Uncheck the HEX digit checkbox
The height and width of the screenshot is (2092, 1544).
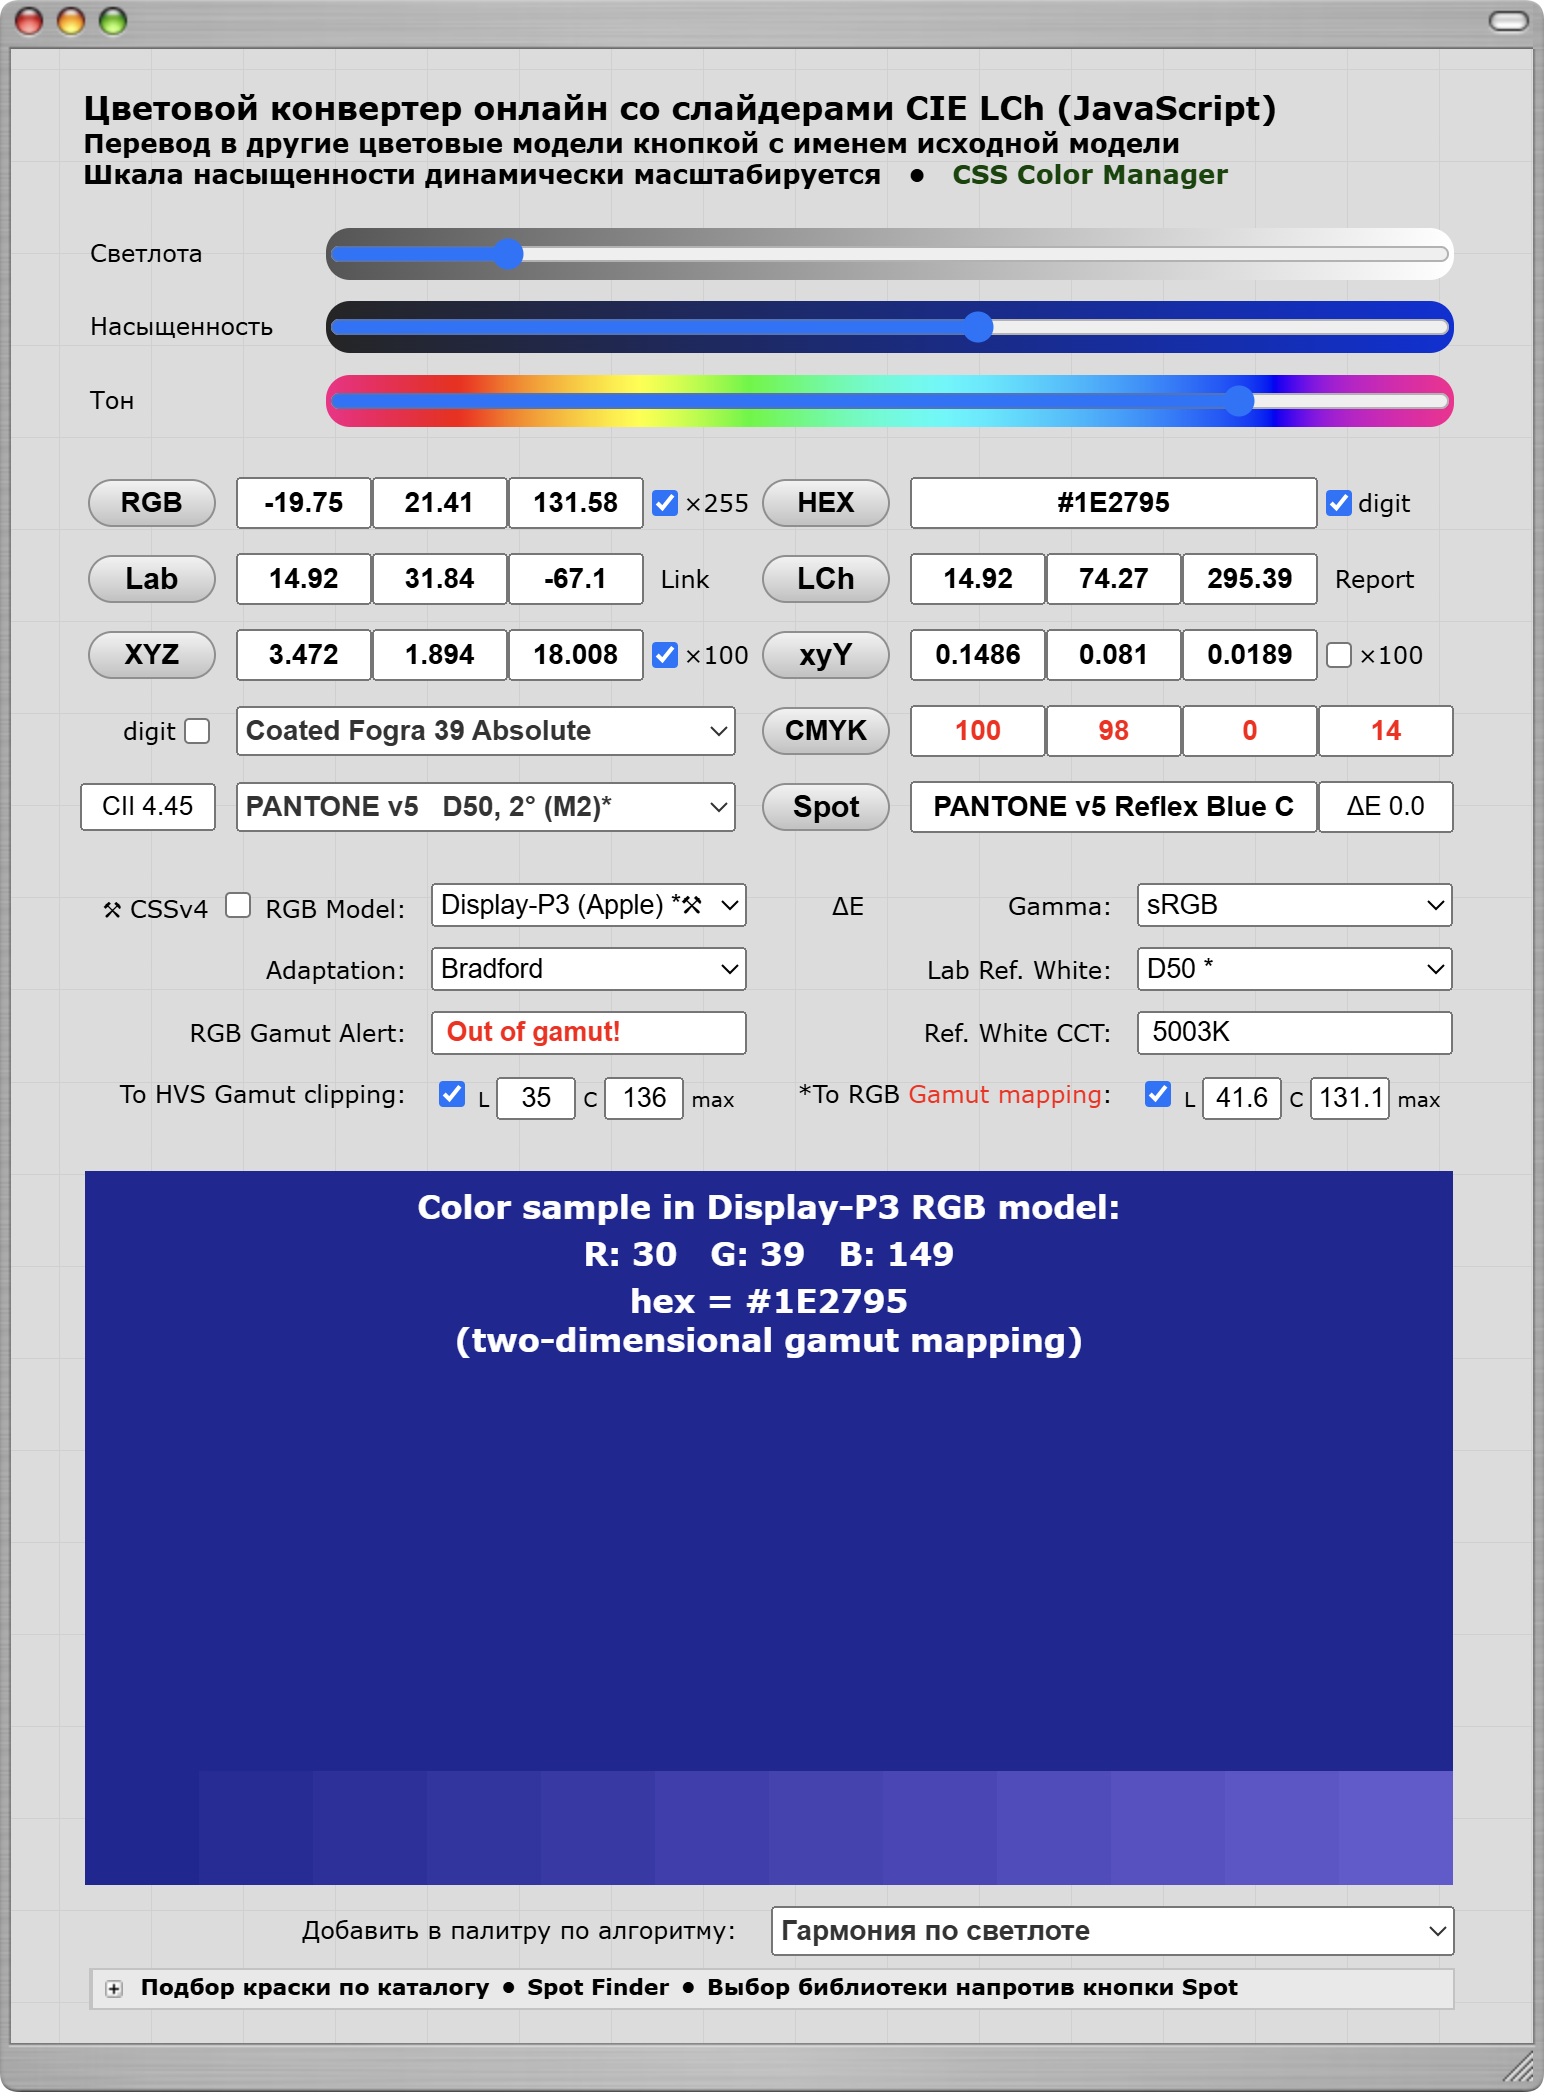[x=1339, y=503]
